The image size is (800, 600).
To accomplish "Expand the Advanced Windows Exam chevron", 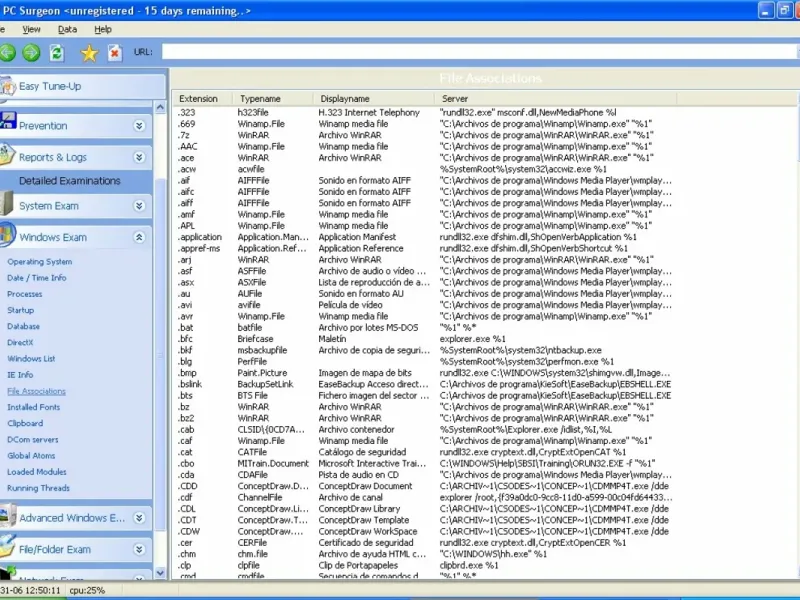I will 139,518.
